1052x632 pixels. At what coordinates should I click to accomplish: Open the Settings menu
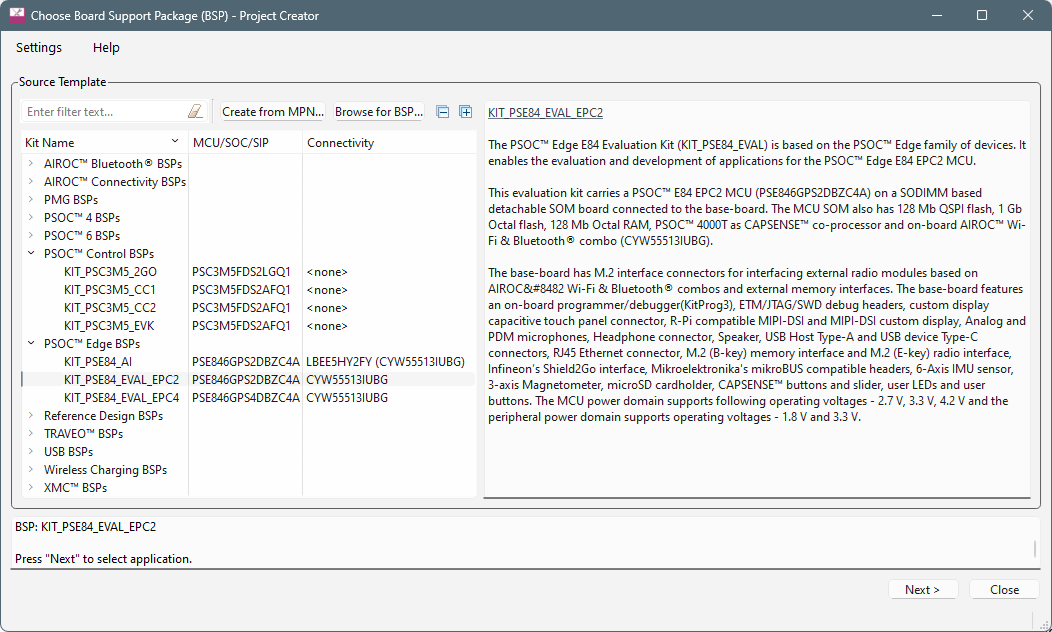point(39,47)
